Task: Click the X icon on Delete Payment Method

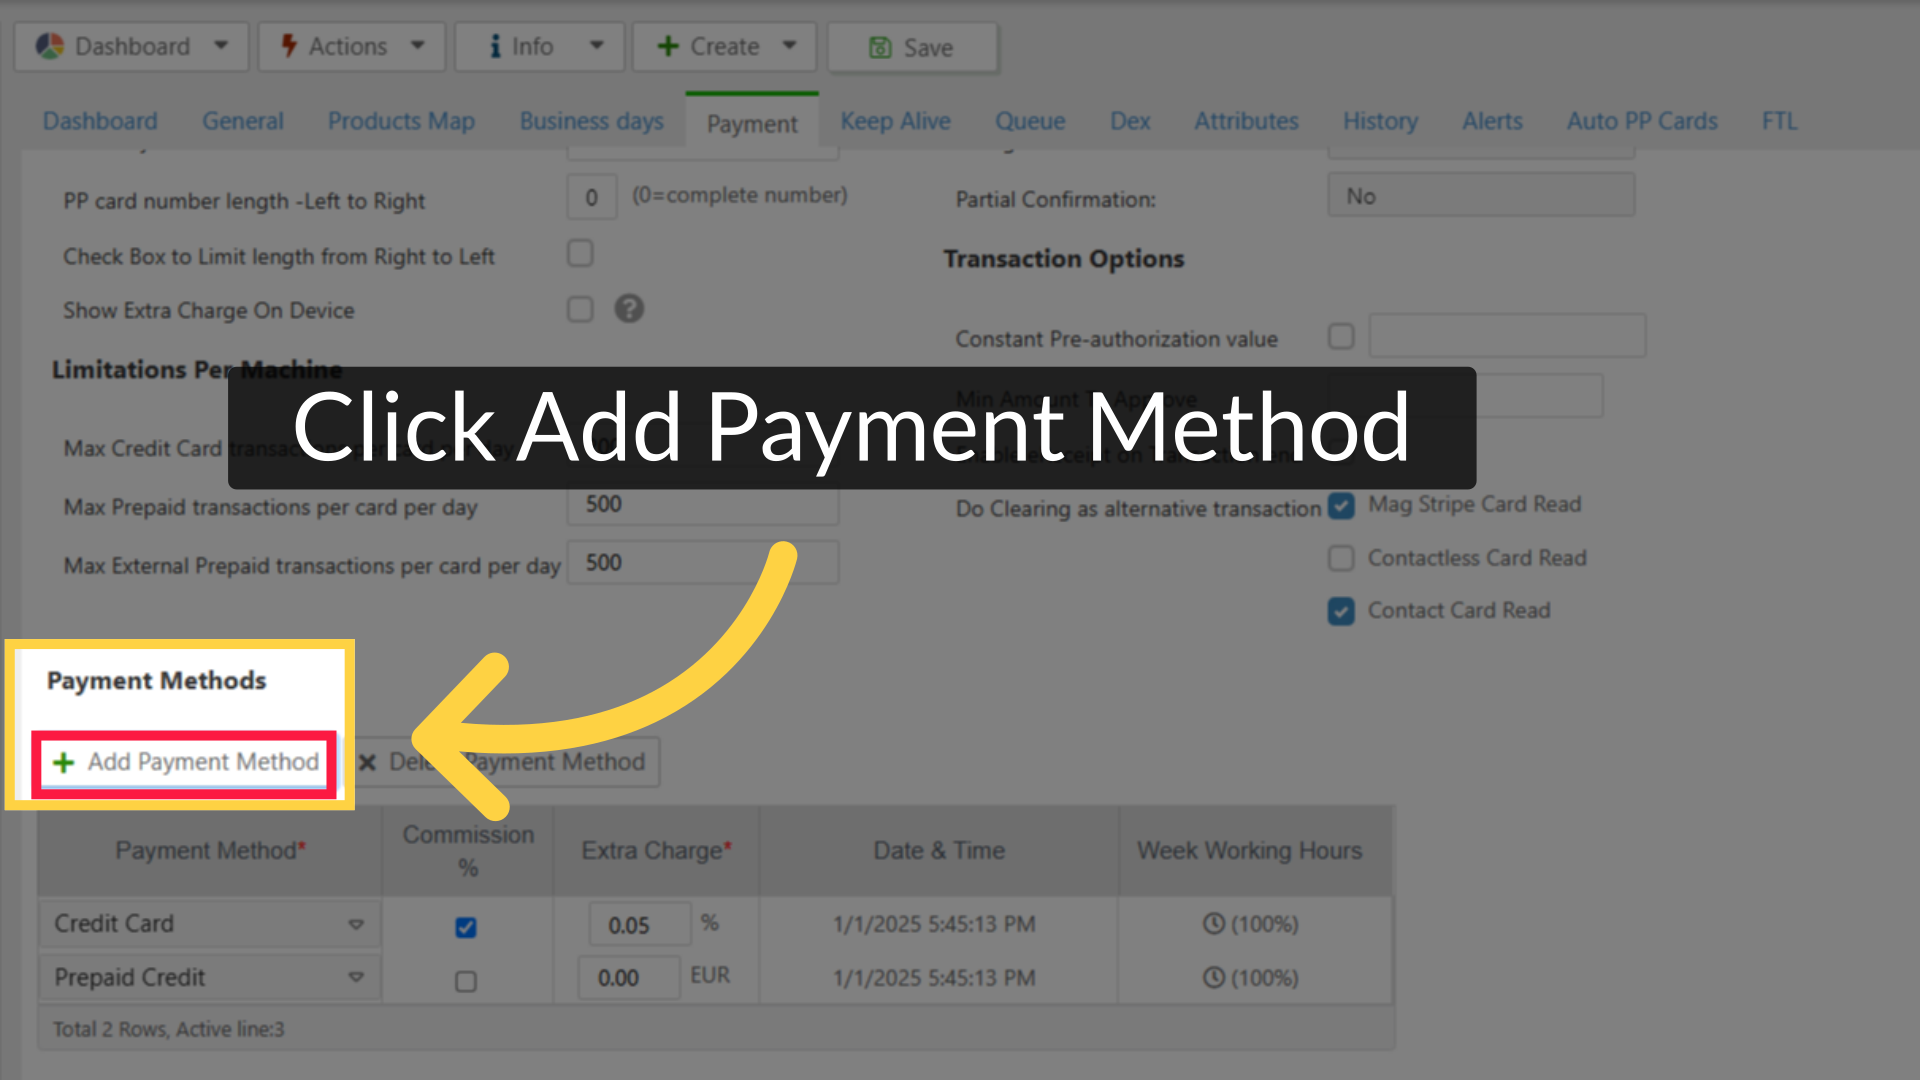Action: tap(367, 763)
